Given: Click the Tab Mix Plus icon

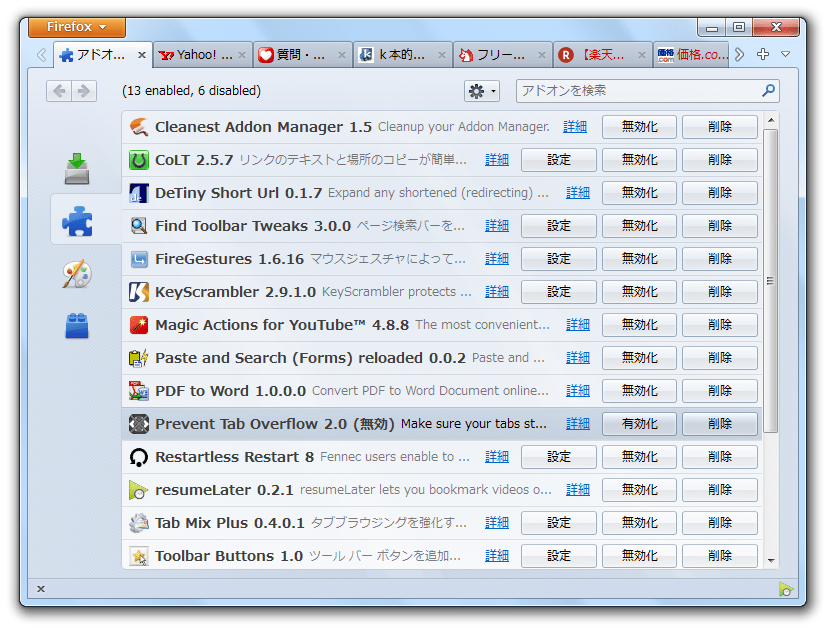Looking at the screenshot, I should coord(139,523).
